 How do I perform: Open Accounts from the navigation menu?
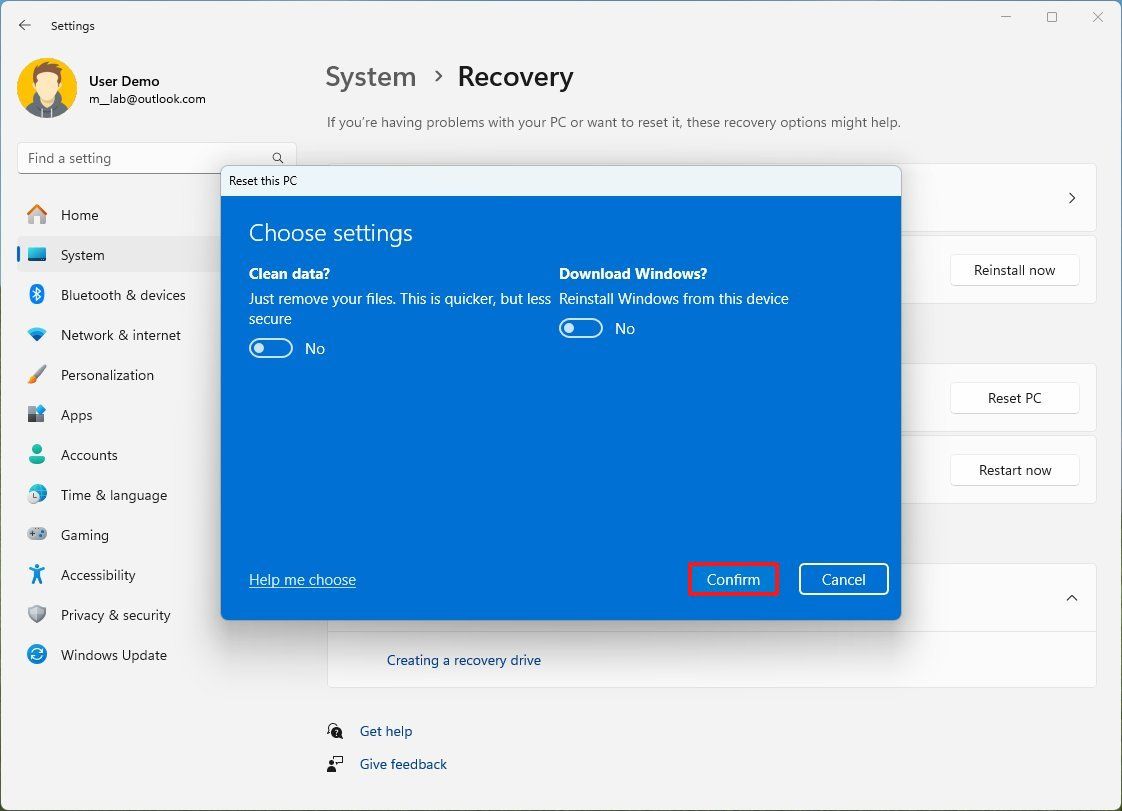tap(89, 455)
